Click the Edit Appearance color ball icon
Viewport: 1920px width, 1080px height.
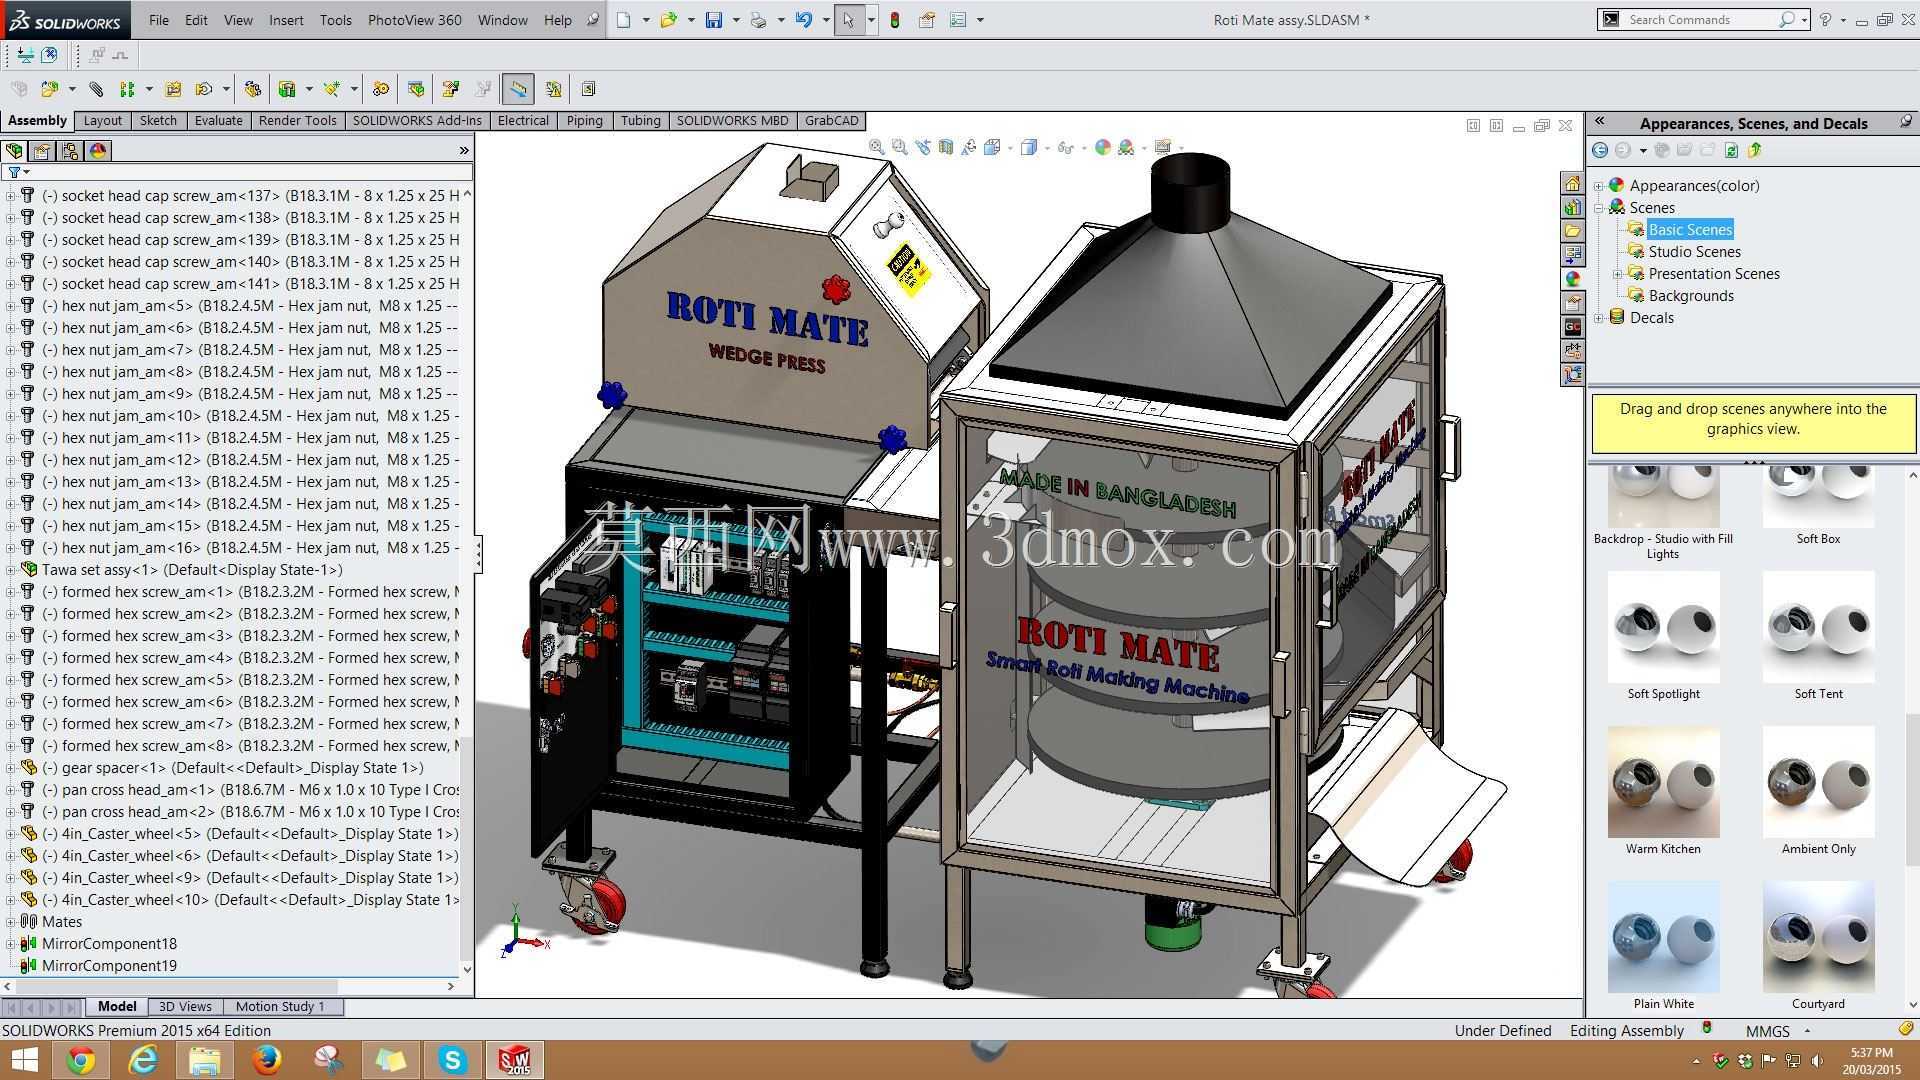point(1103,147)
